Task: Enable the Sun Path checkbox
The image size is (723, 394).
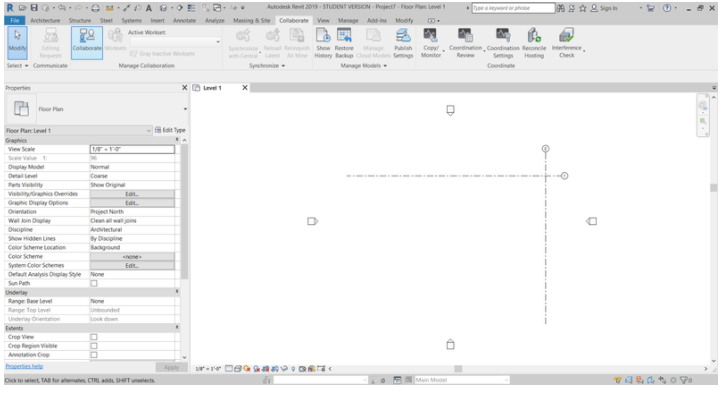Action: coord(94,283)
